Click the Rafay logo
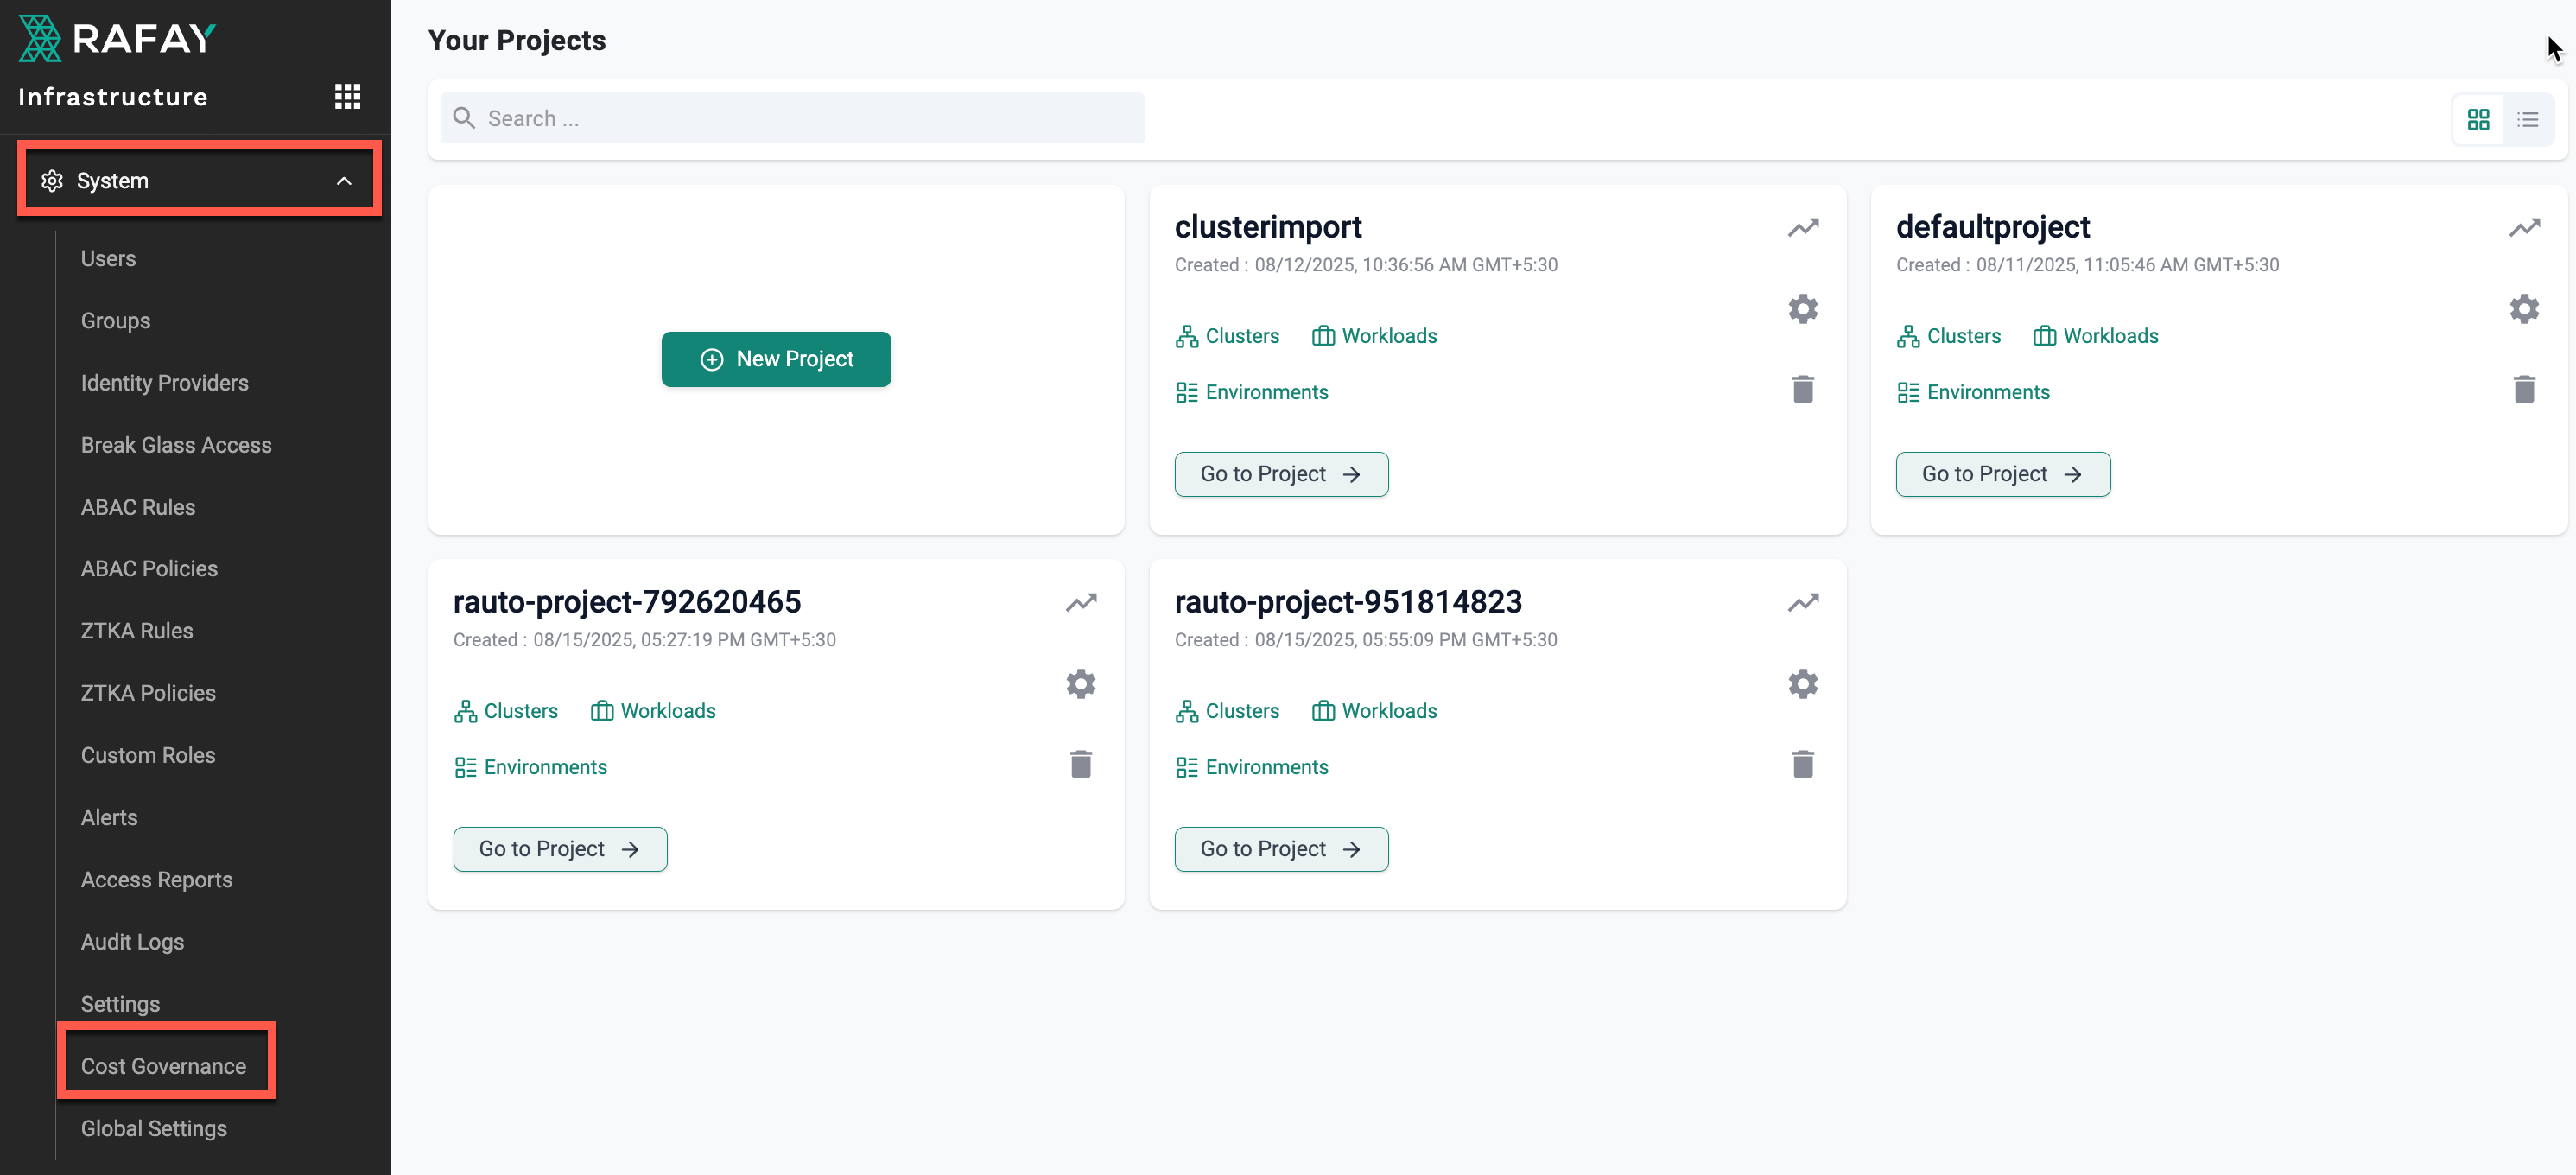 point(117,38)
